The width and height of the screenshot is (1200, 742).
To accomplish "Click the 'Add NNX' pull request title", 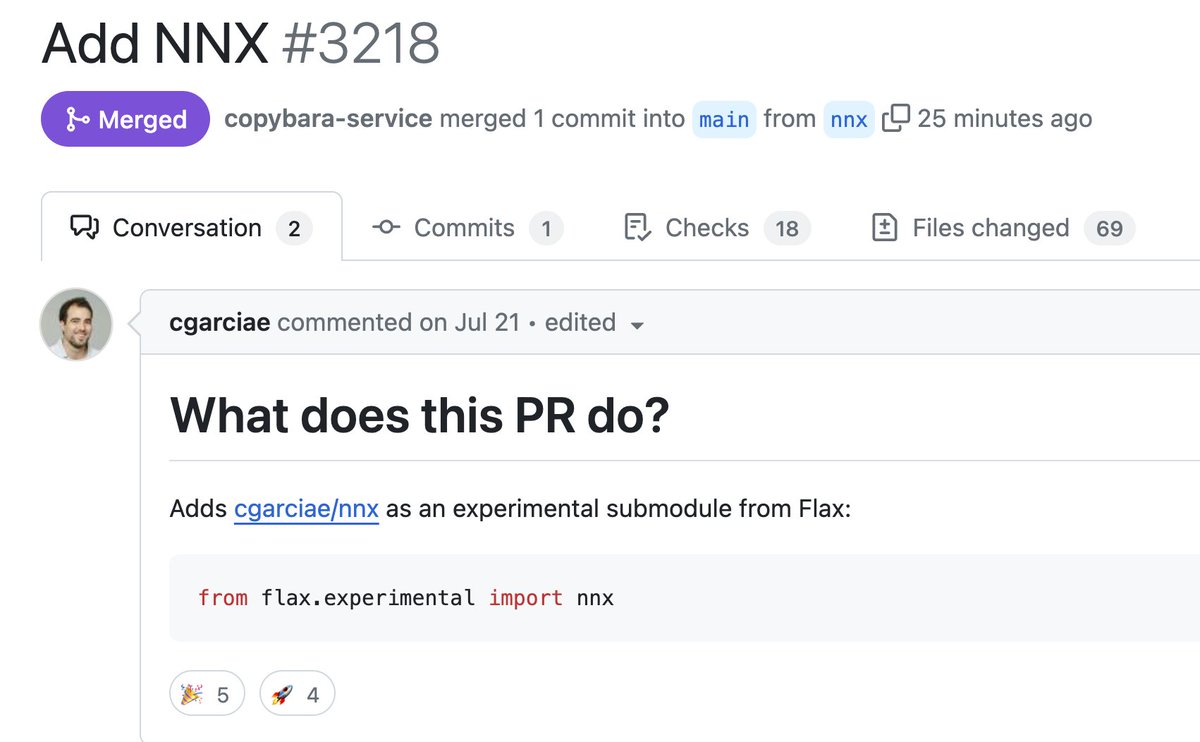I will coord(155,43).
